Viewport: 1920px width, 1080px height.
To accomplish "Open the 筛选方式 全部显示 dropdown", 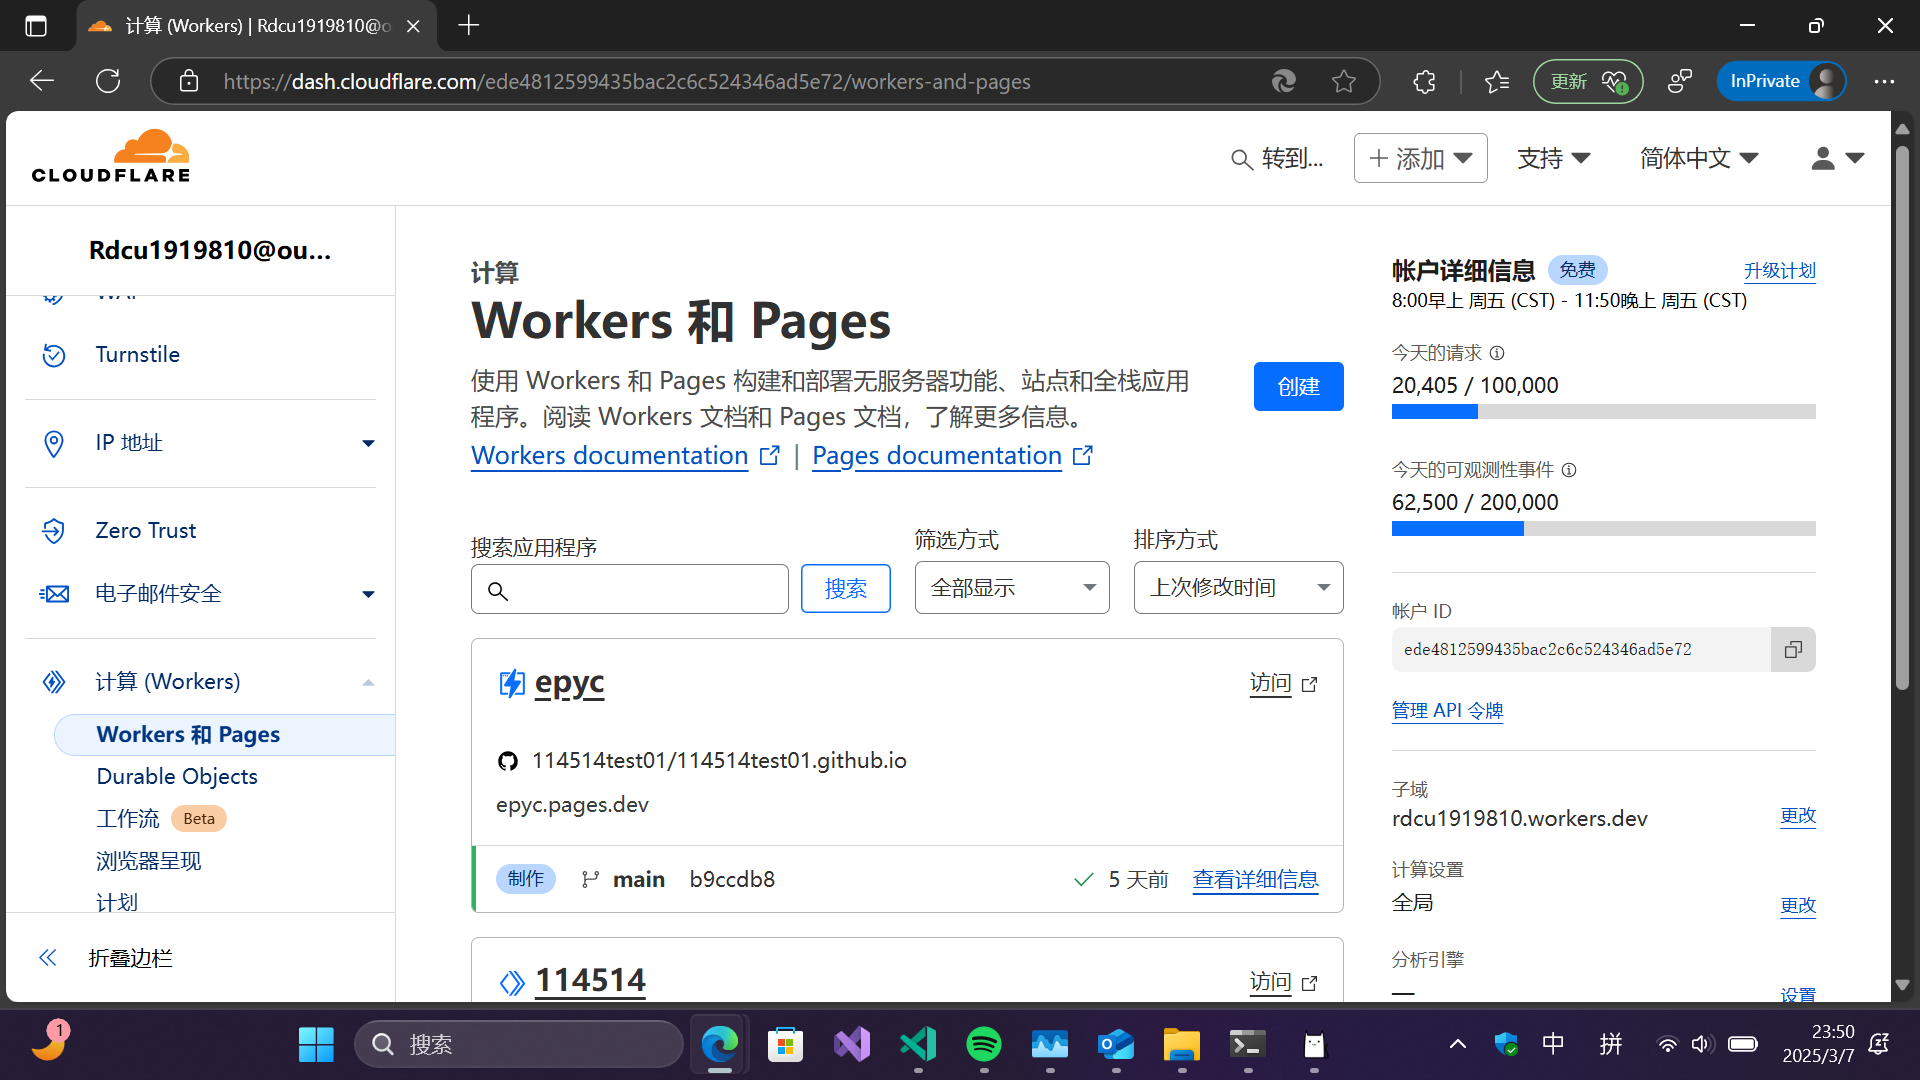I will coord(1011,588).
